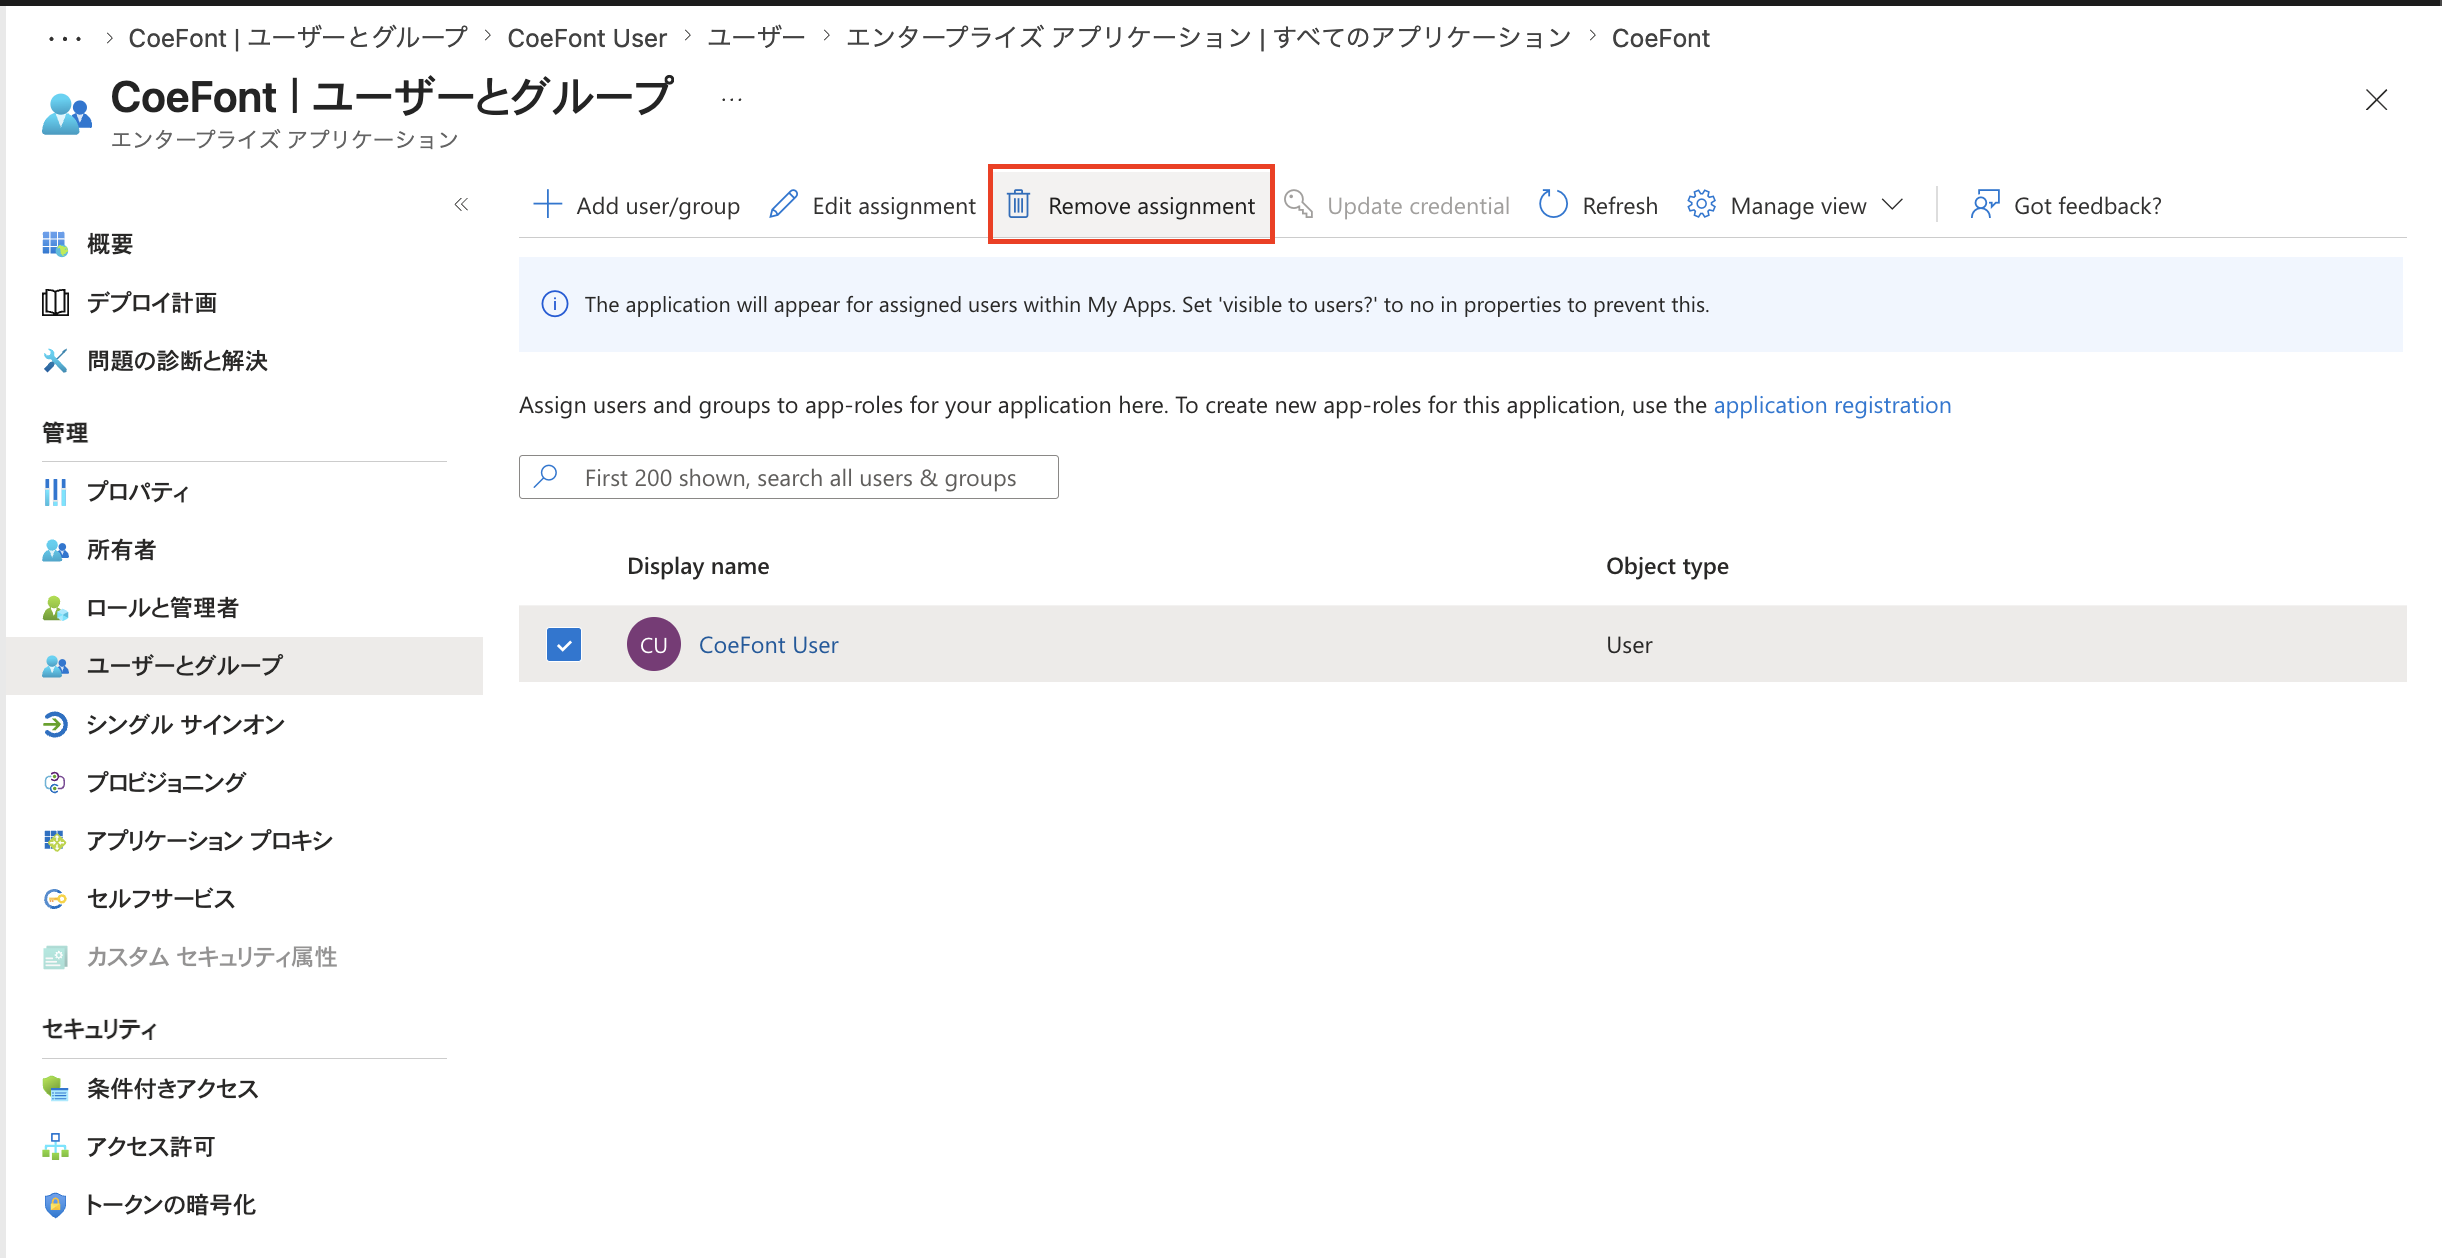Go to CoeFont User breadcrumb
Screen dimensions: 2442x1258
tap(587, 38)
